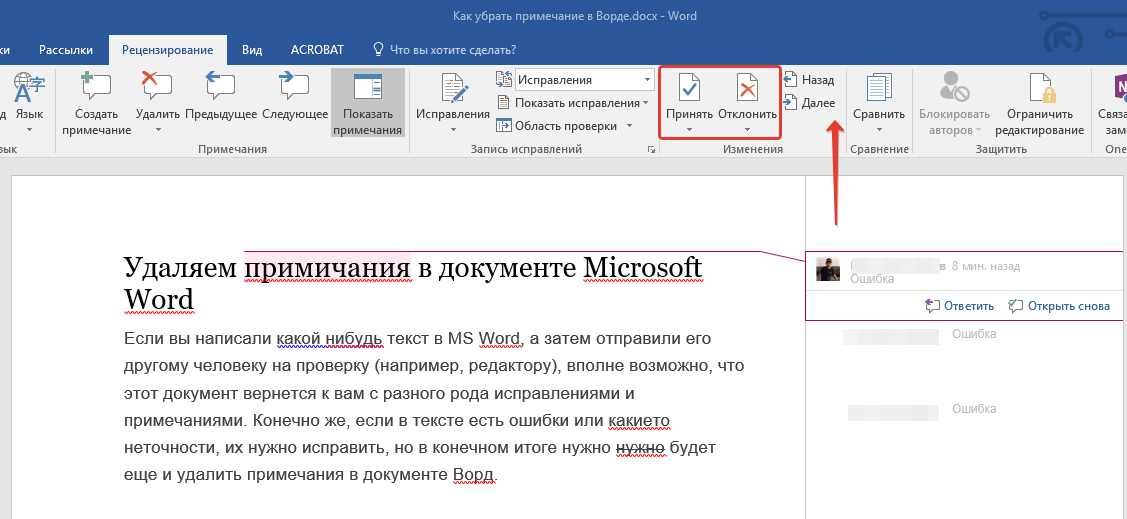The width and height of the screenshot is (1127, 519).
Task: Switch to the Вид tab
Action: [252, 49]
